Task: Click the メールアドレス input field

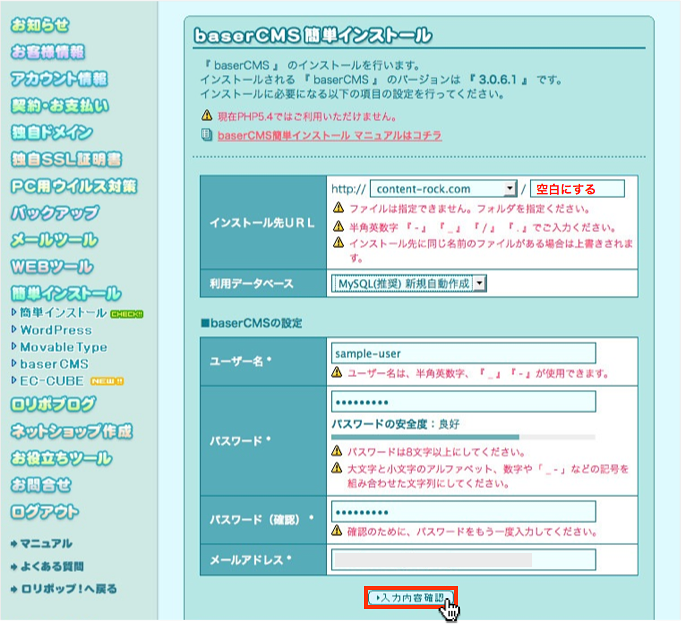Action: coord(463,560)
